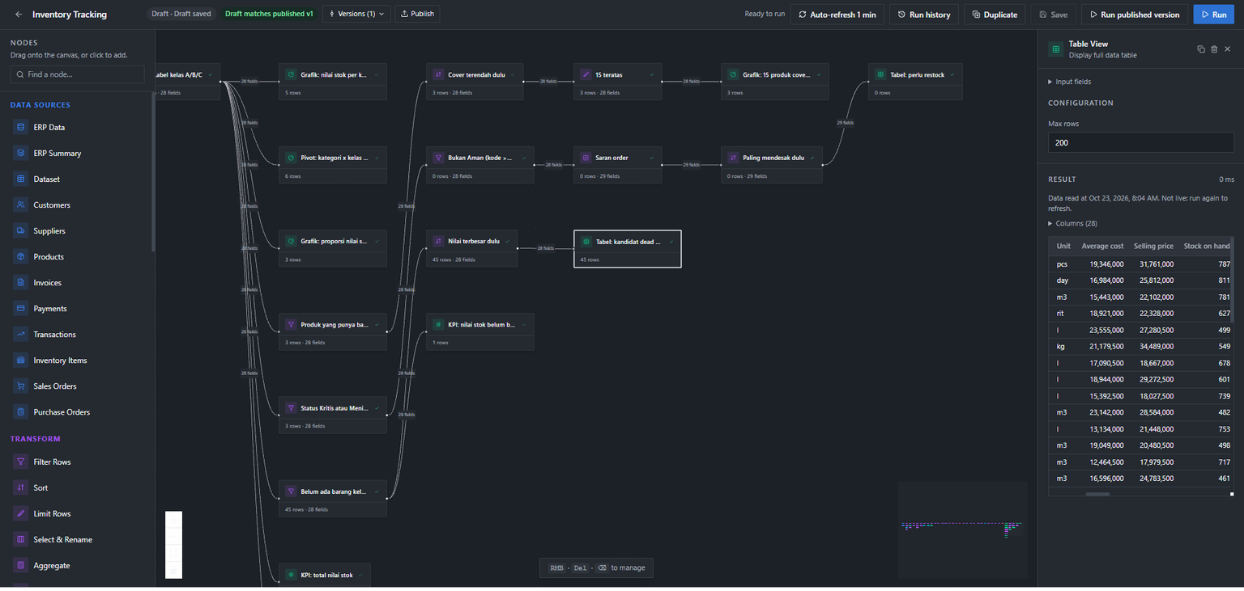Add a Filter Rows transform node
1244x591 pixels.
(x=77, y=462)
